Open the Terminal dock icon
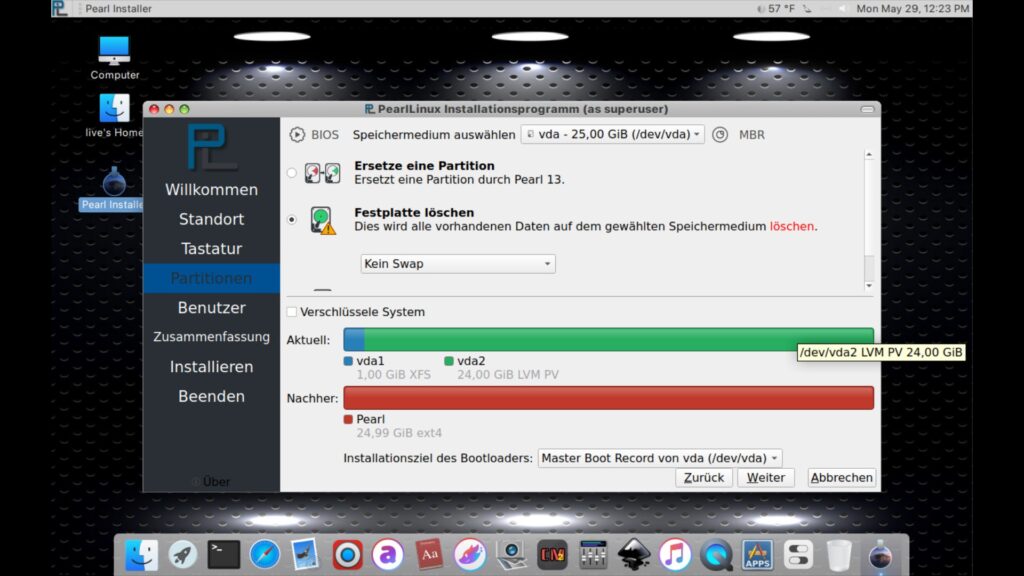Viewport: 1024px width, 576px height. click(223, 554)
